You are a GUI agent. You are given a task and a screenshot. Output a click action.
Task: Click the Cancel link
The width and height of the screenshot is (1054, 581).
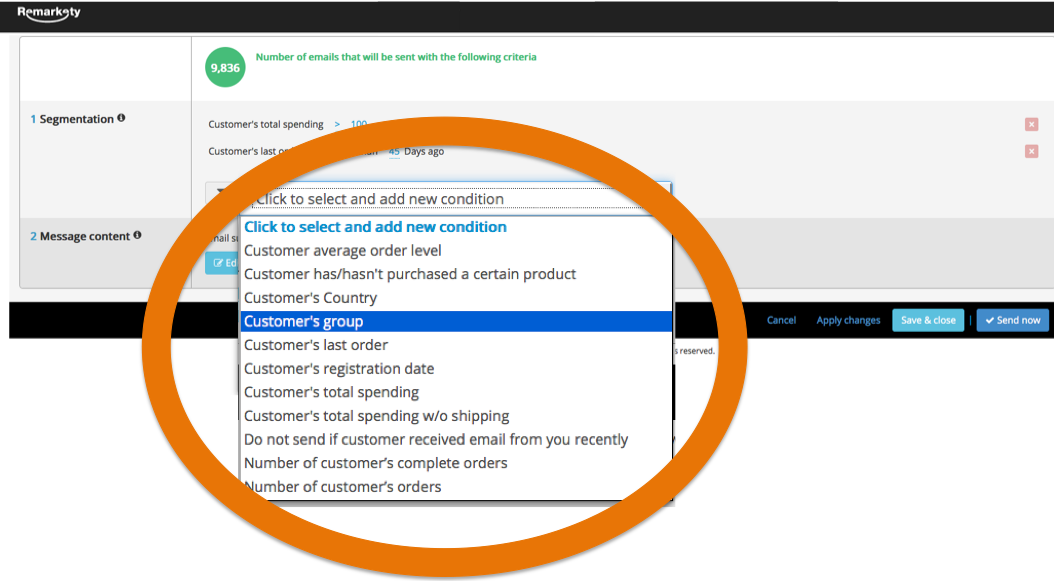[x=781, y=320]
